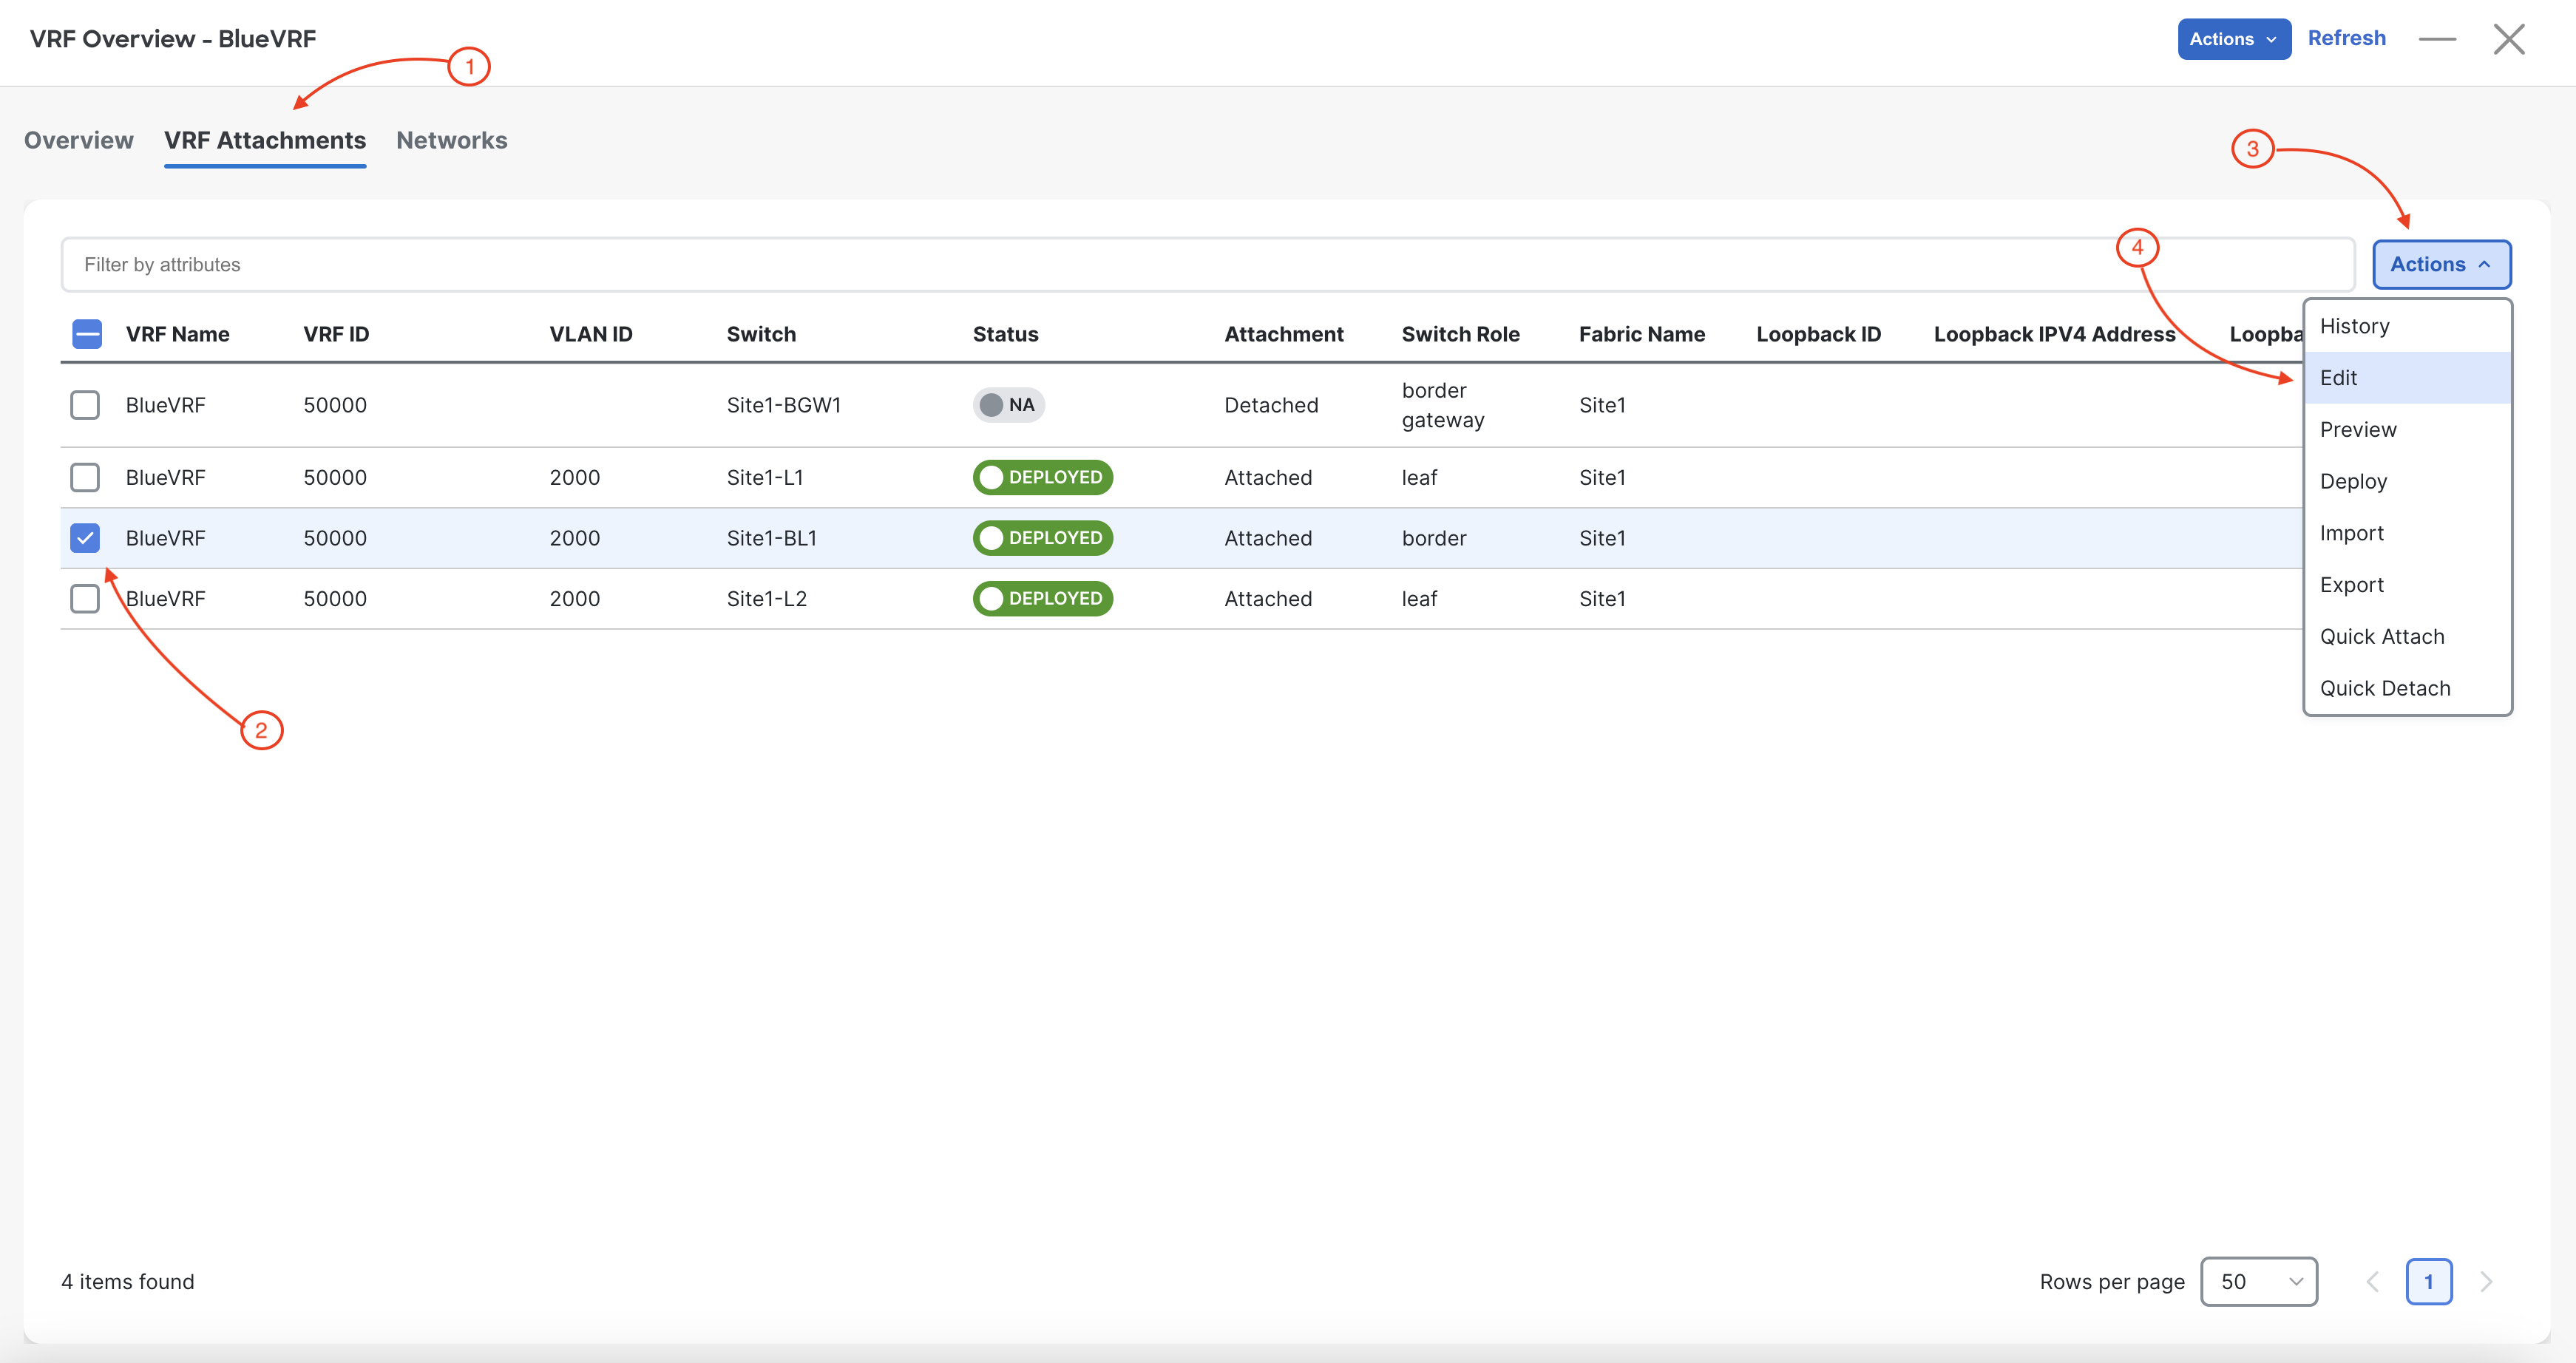Sort by Loopback IPV4 Address column header

(x=2054, y=334)
